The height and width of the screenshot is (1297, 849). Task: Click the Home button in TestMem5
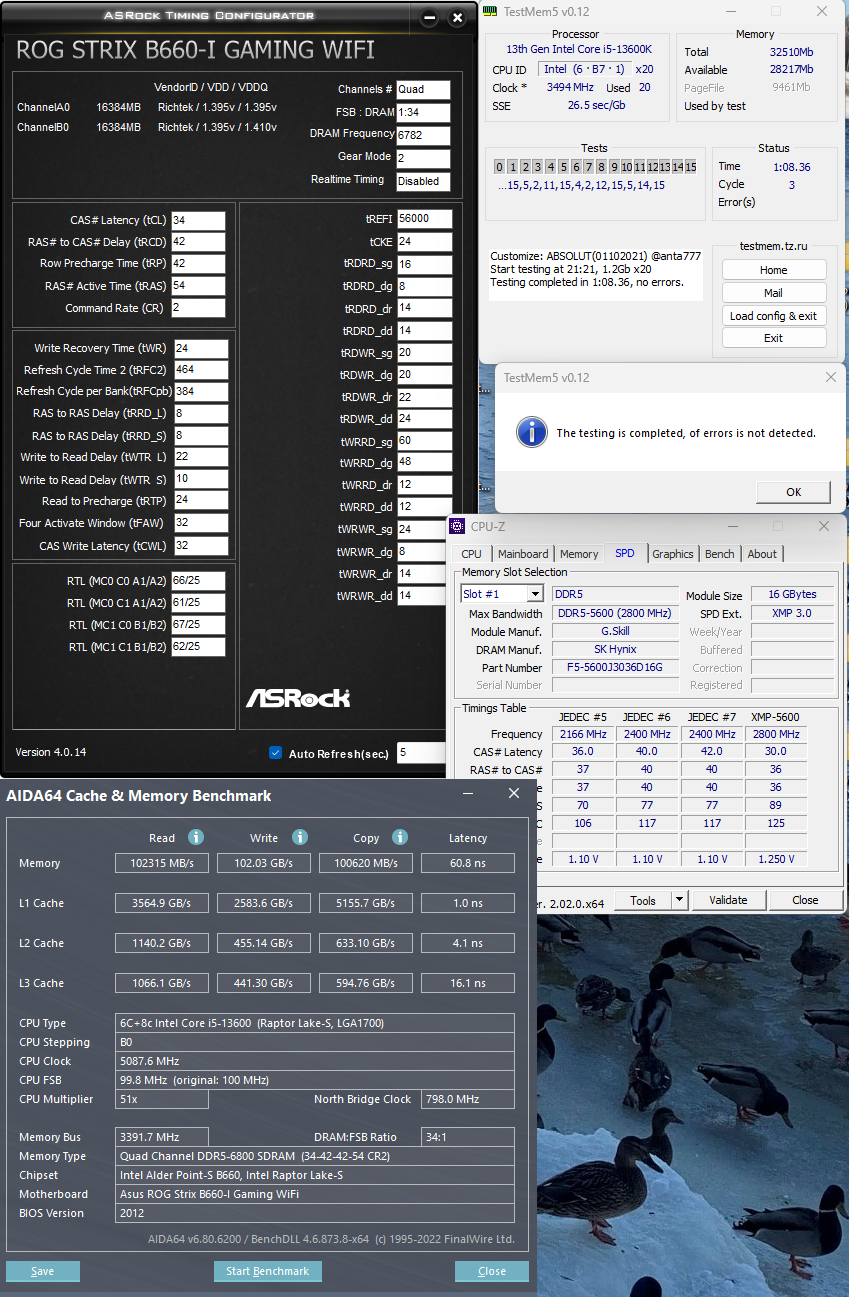tap(774, 270)
